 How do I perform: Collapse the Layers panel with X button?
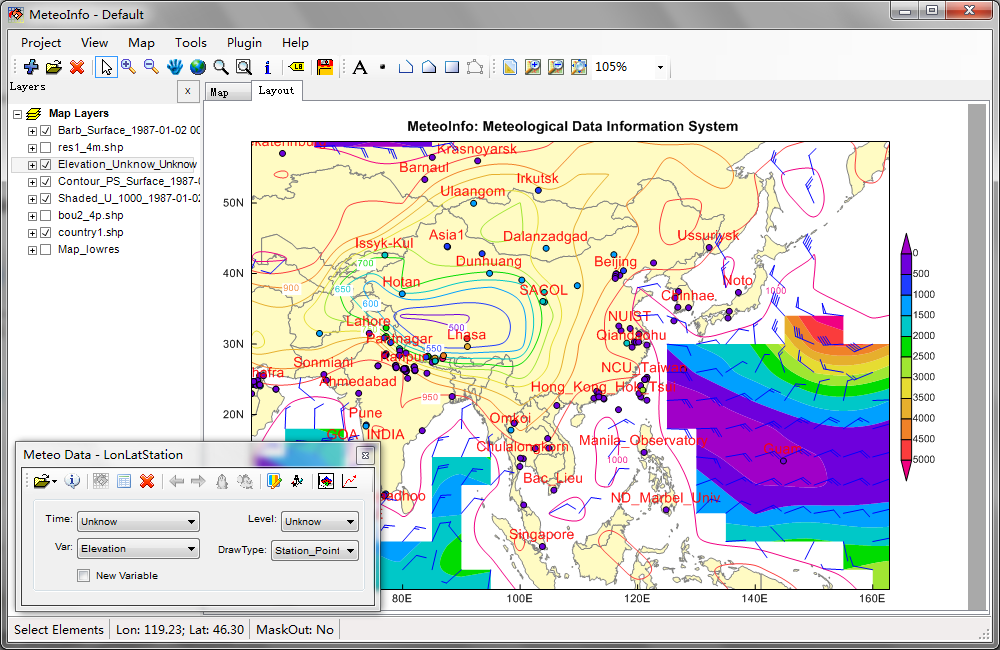188,91
